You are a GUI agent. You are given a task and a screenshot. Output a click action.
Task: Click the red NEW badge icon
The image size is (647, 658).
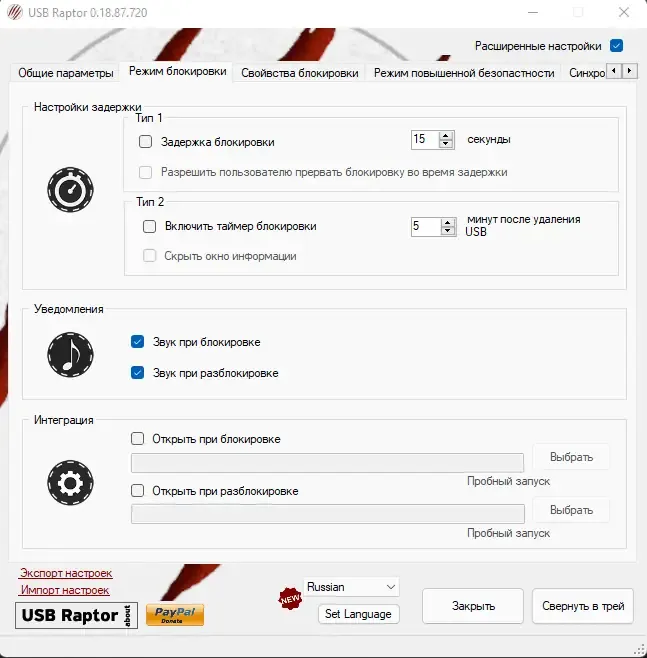point(290,599)
